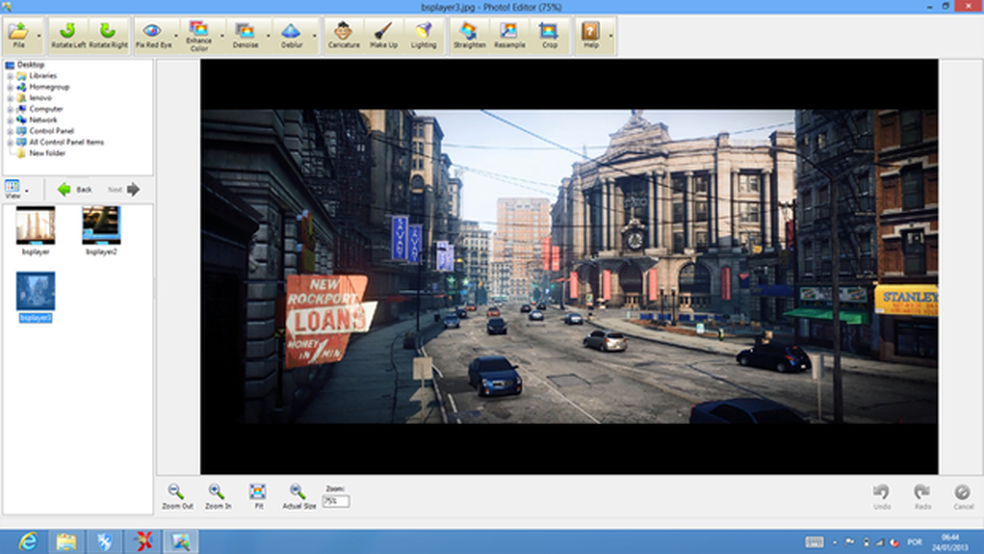
Task: Open the Caricature tool
Action: point(343,35)
